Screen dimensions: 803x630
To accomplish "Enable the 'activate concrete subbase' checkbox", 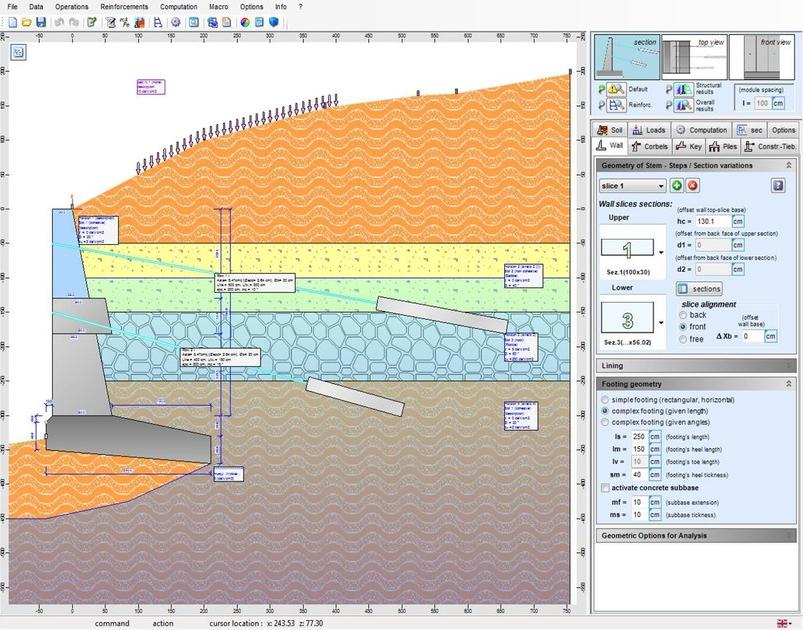I will [605, 487].
